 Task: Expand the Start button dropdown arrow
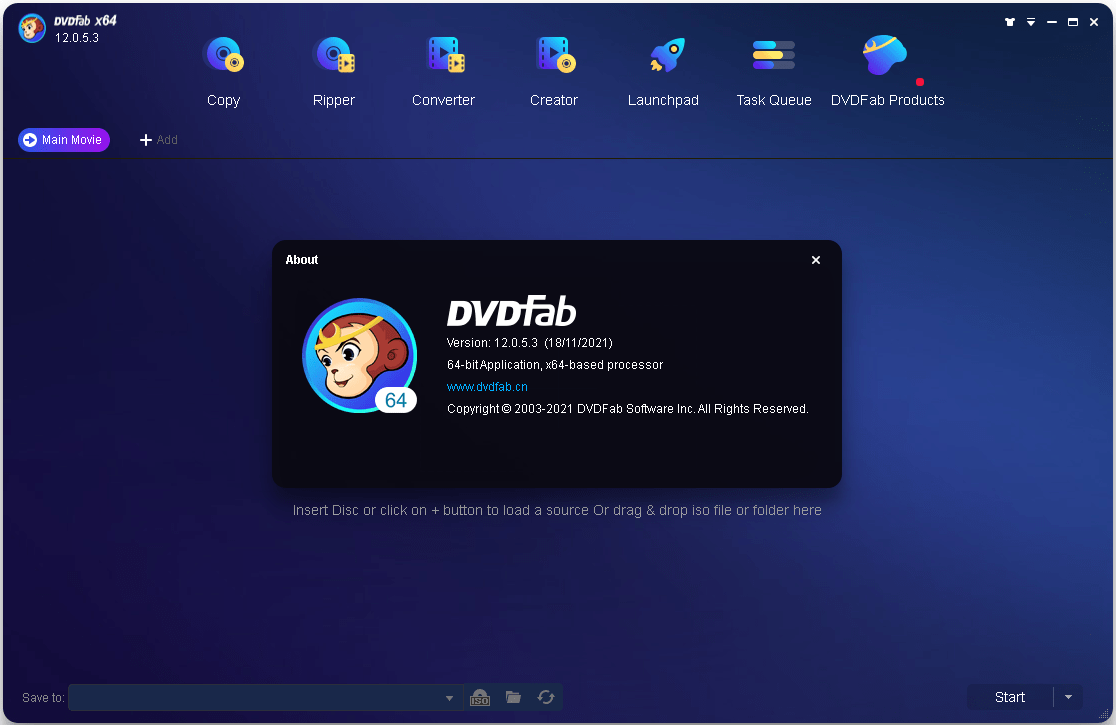(x=1068, y=697)
